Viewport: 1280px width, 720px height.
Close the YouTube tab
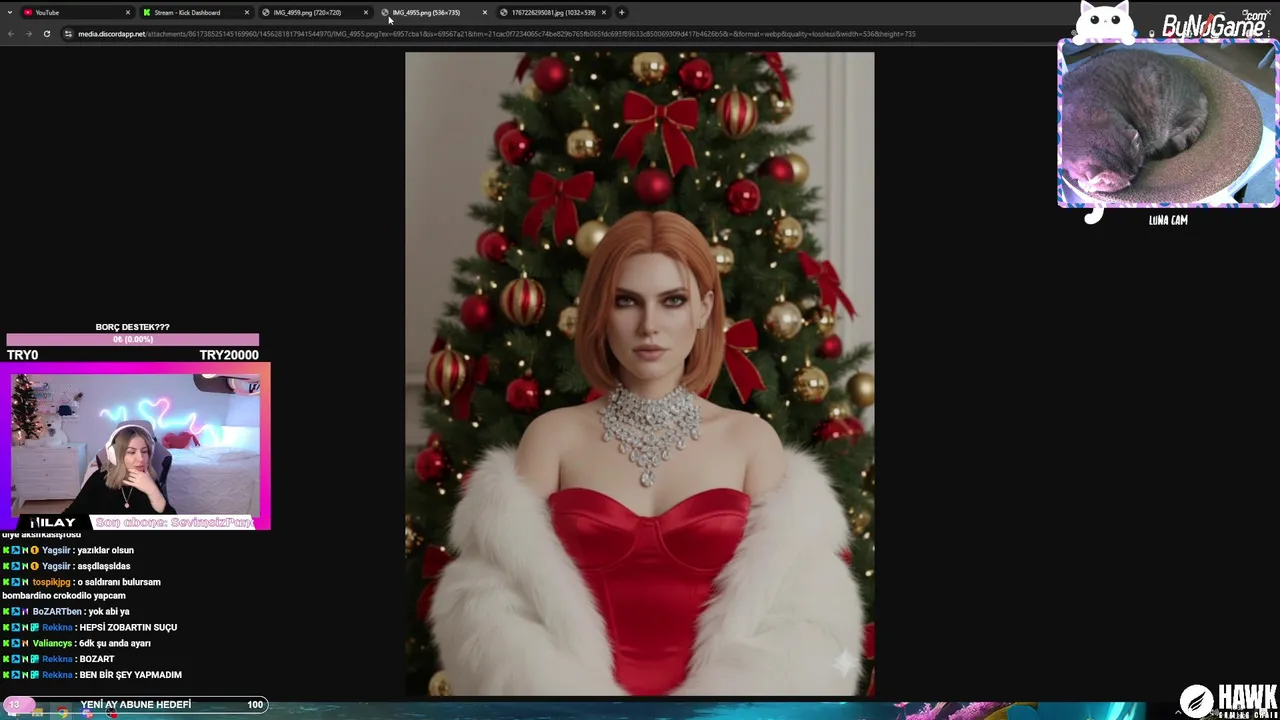128,13
